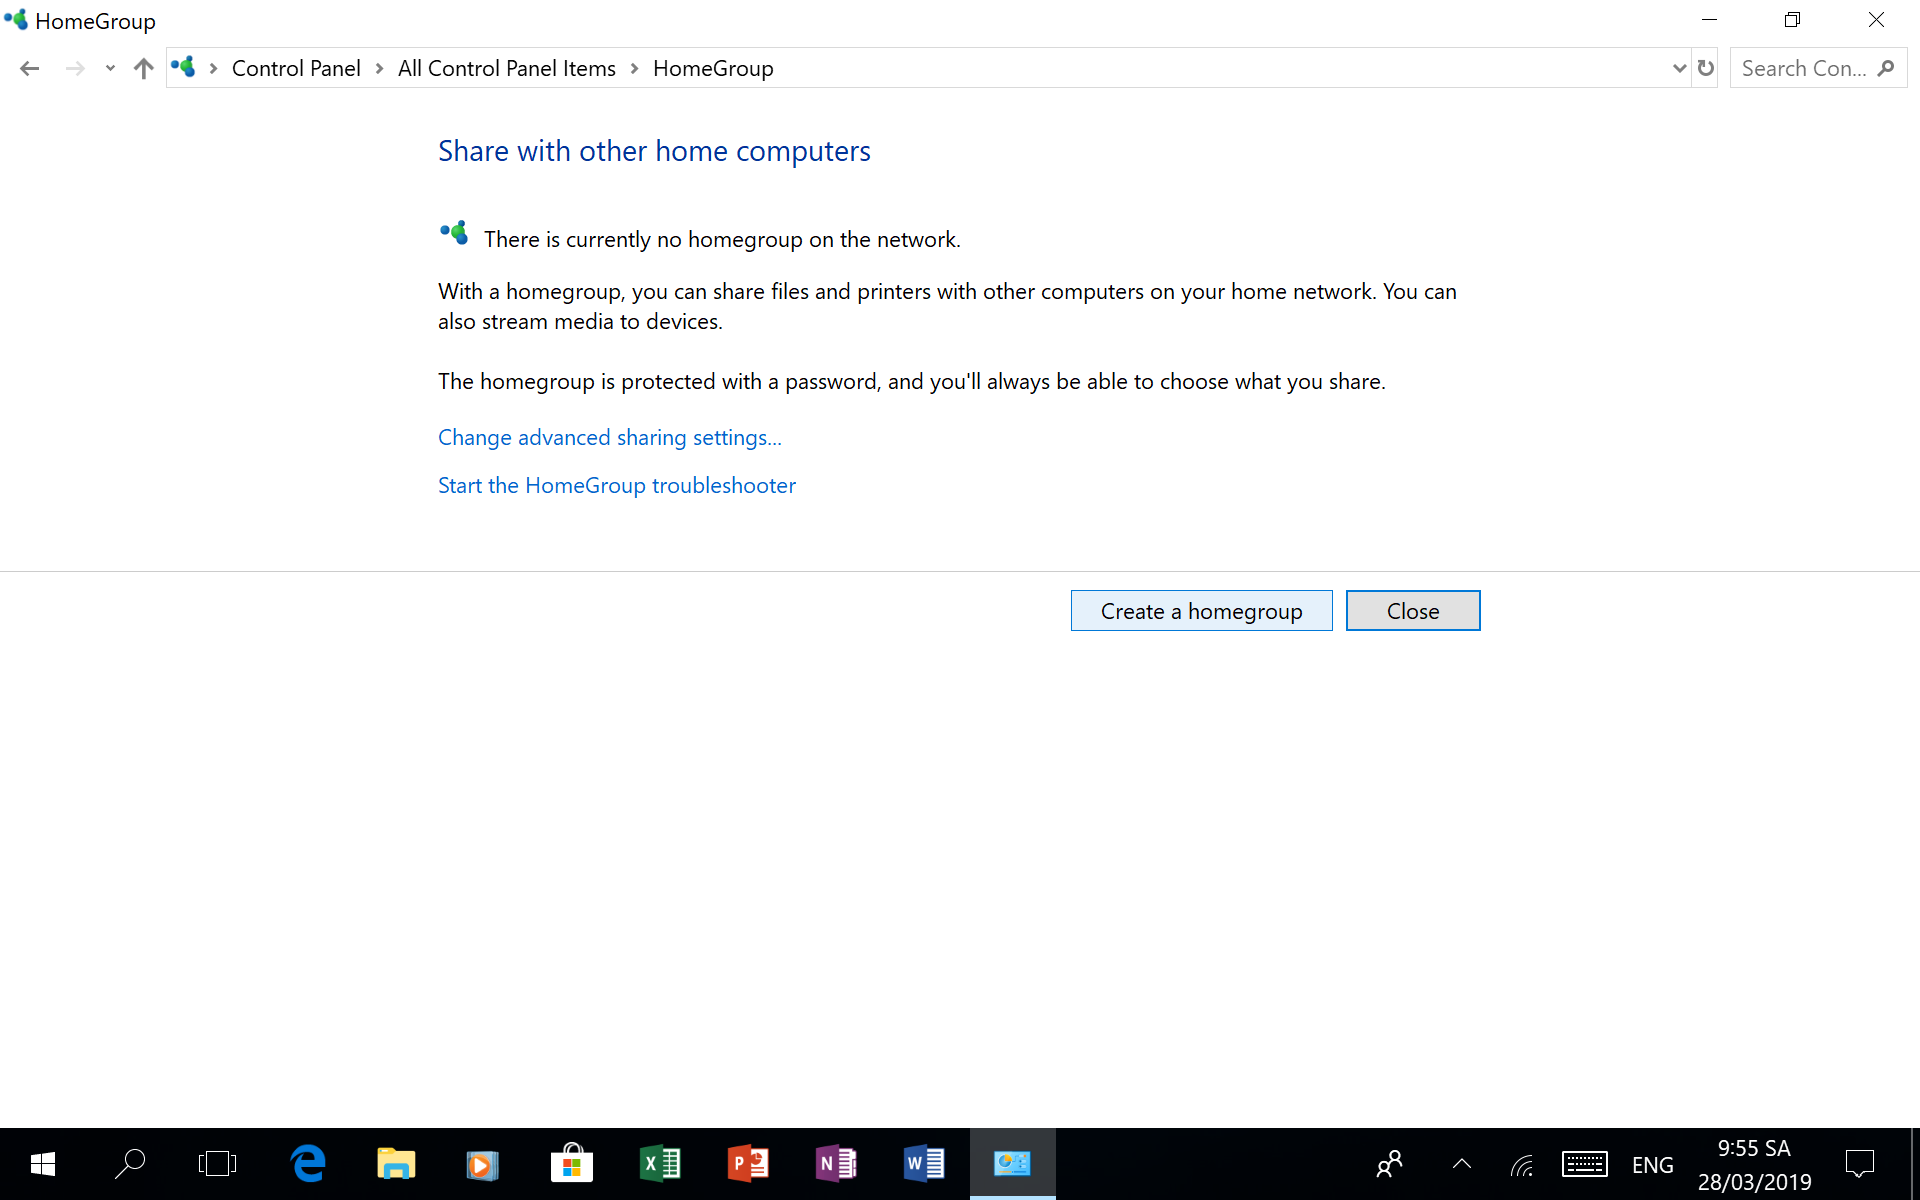Screen dimensions: 1920x1200
Task: Open taskbar search
Action: coord(130,1164)
